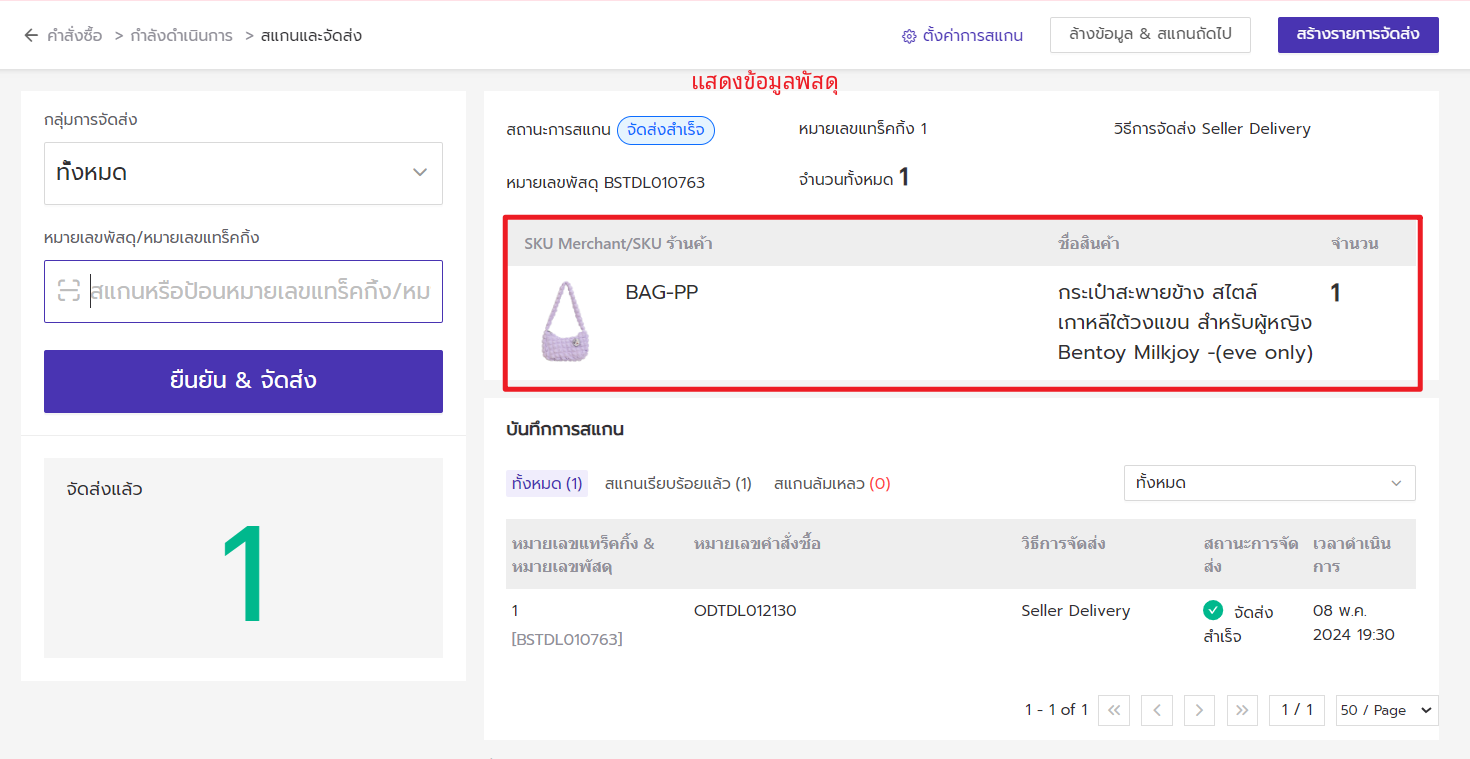This screenshot has width=1470, height=759.
Task: Select the ทั้งหมด (1) tab
Action: click(547, 484)
